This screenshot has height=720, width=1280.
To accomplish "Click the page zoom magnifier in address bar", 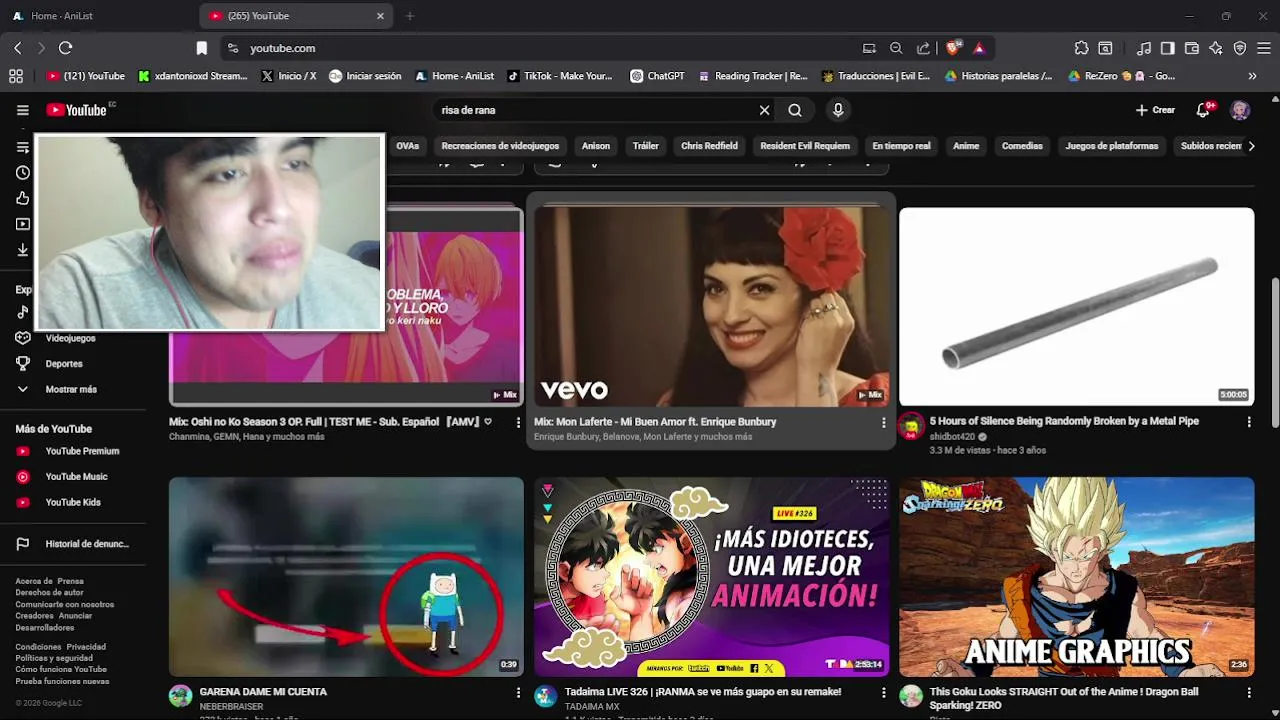I will (896, 48).
